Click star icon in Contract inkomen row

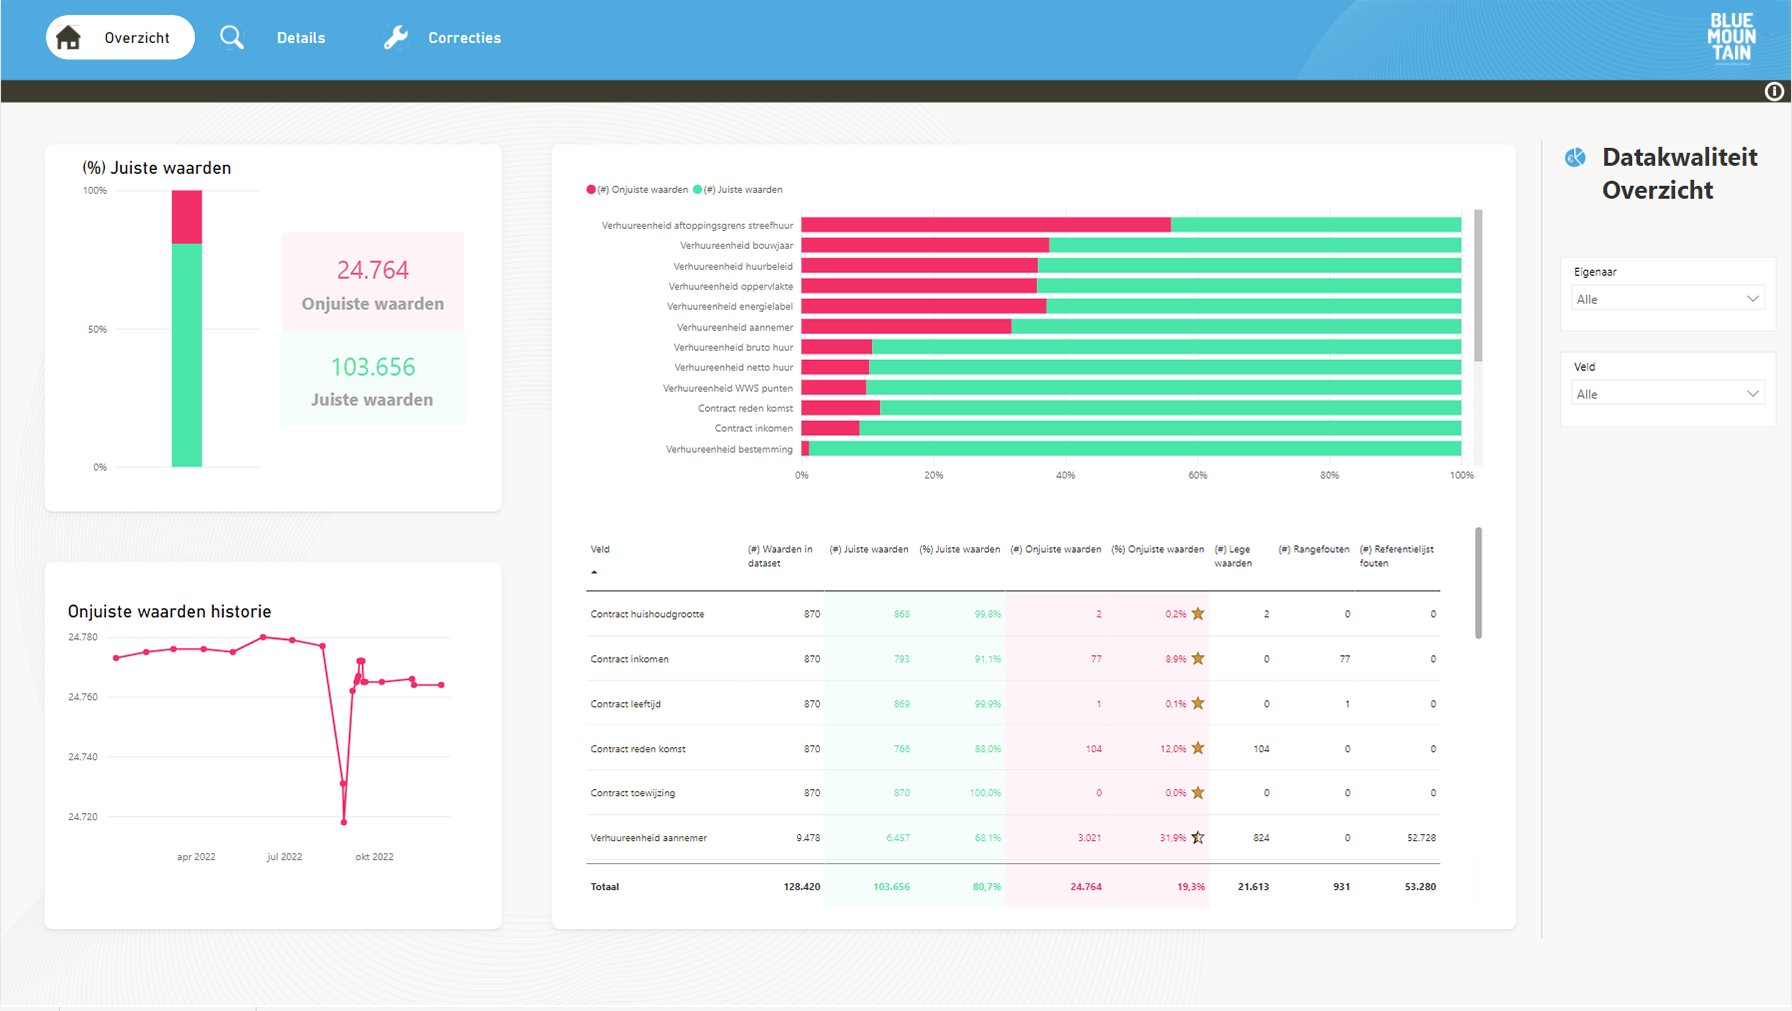tap(1198, 659)
